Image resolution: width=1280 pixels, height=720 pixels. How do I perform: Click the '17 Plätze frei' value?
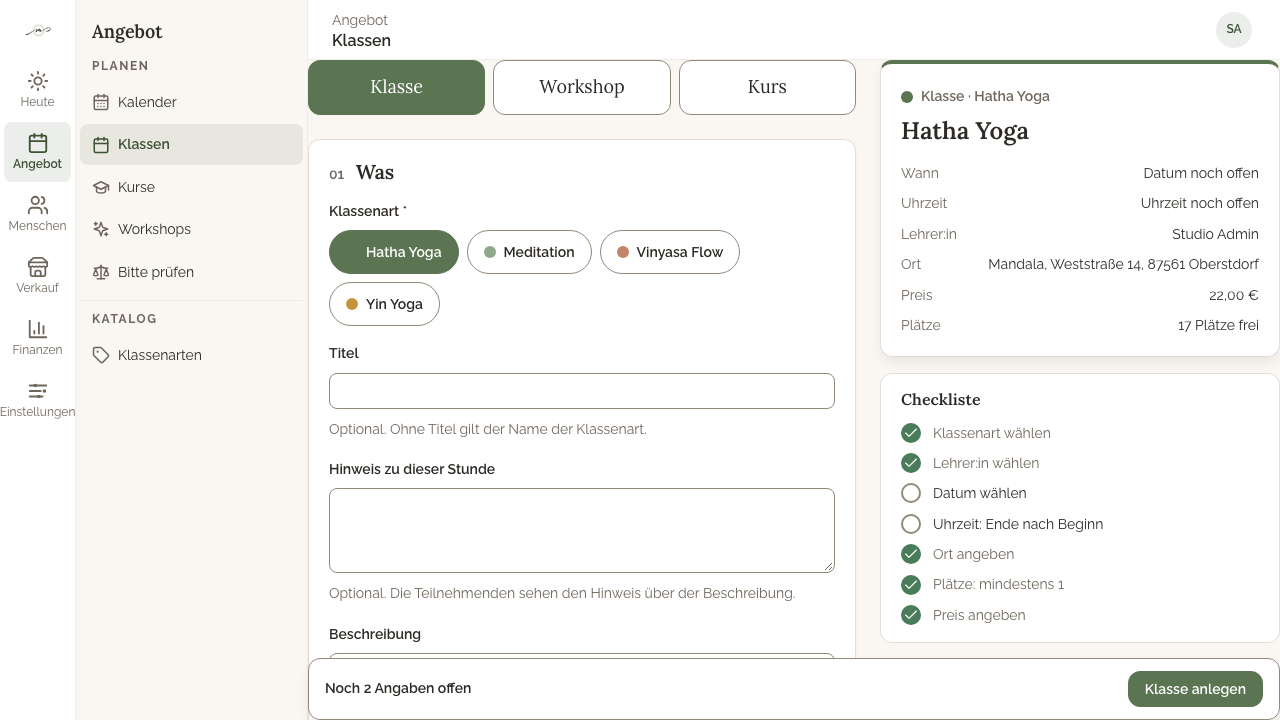click(x=1218, y=325)
